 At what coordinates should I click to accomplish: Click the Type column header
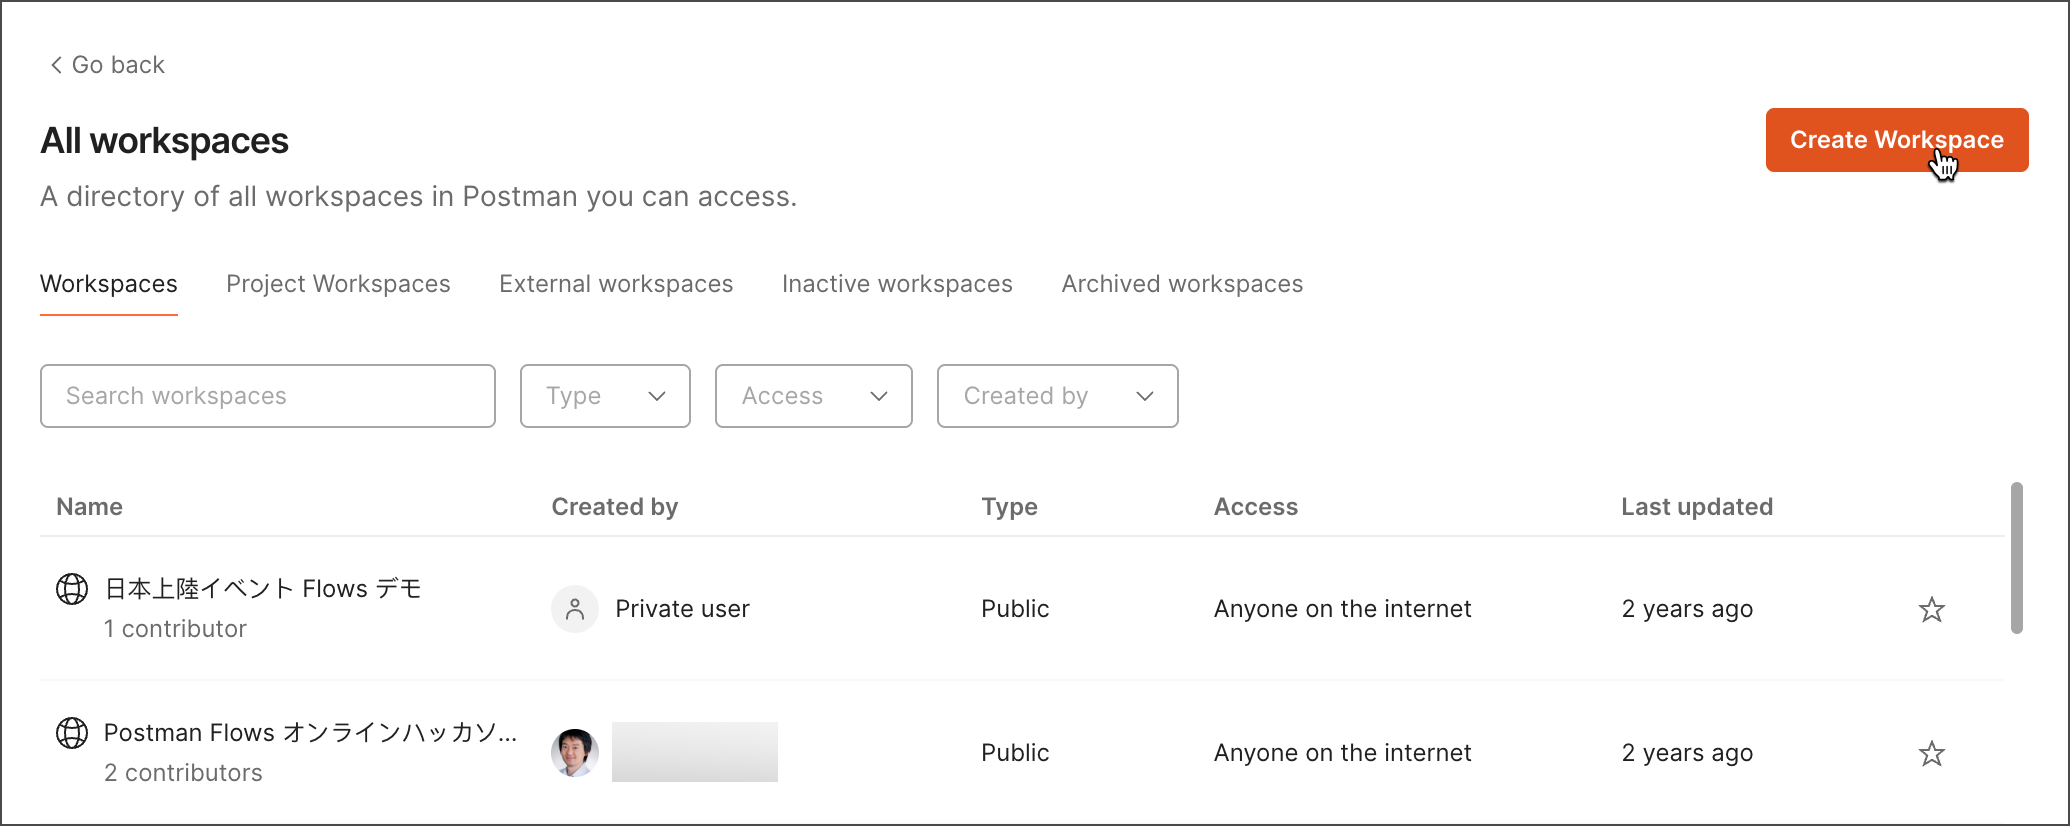point(1009,507)
